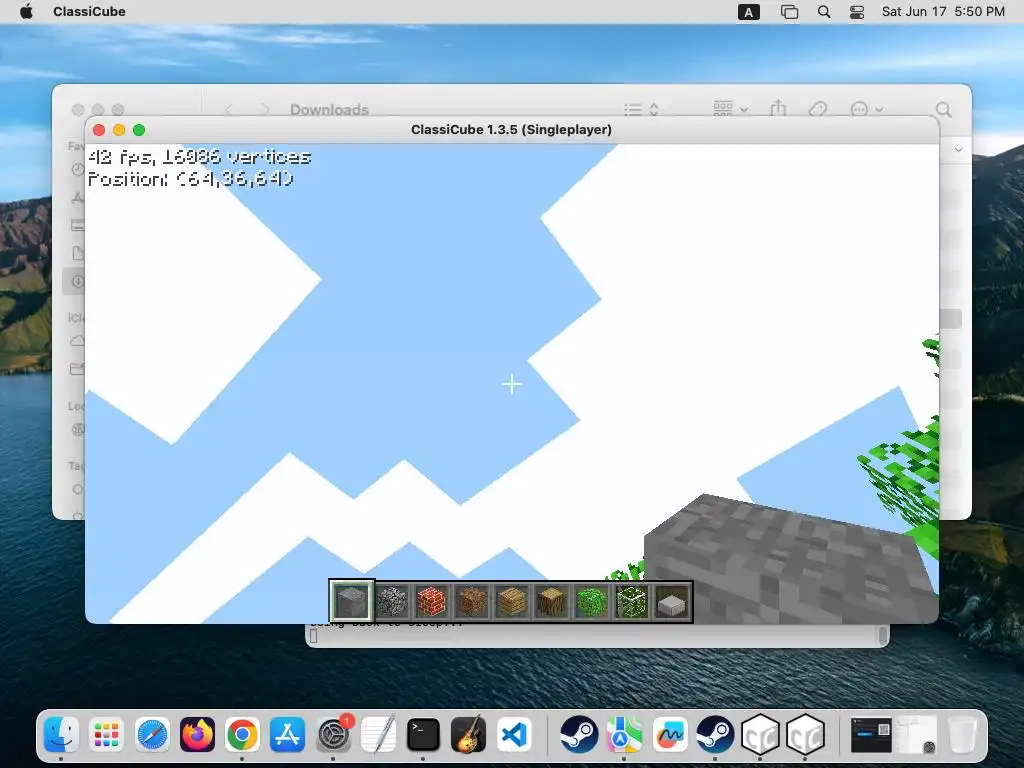The height and width of the screenshot is (768, 1024).
Task: Open System Preferences from the Dock
Action: [x=334, y=735]
